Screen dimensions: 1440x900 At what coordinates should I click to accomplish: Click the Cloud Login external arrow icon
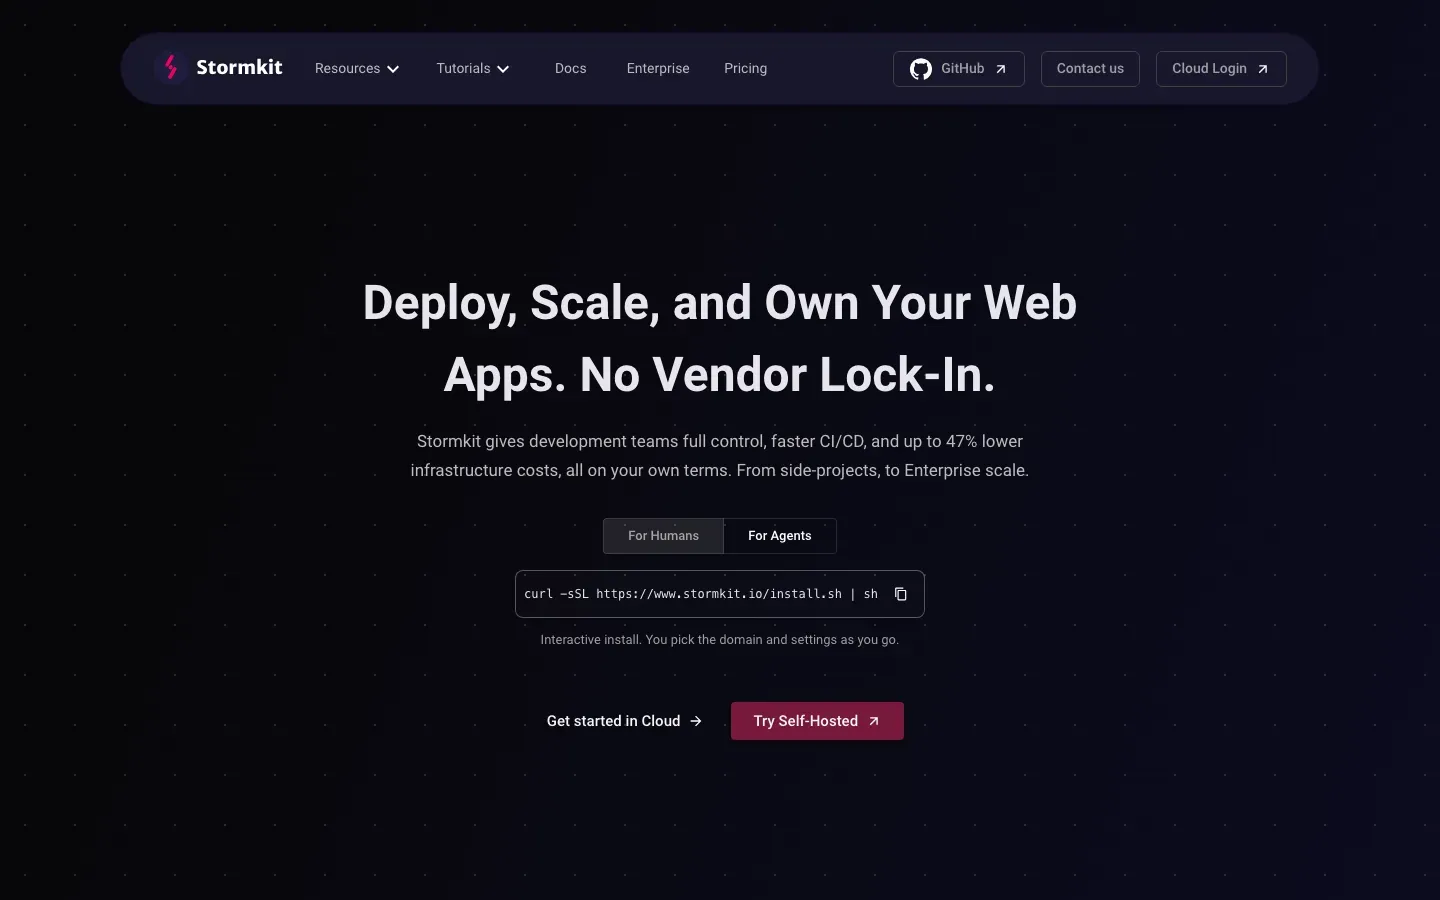(x=1263, y=69)
